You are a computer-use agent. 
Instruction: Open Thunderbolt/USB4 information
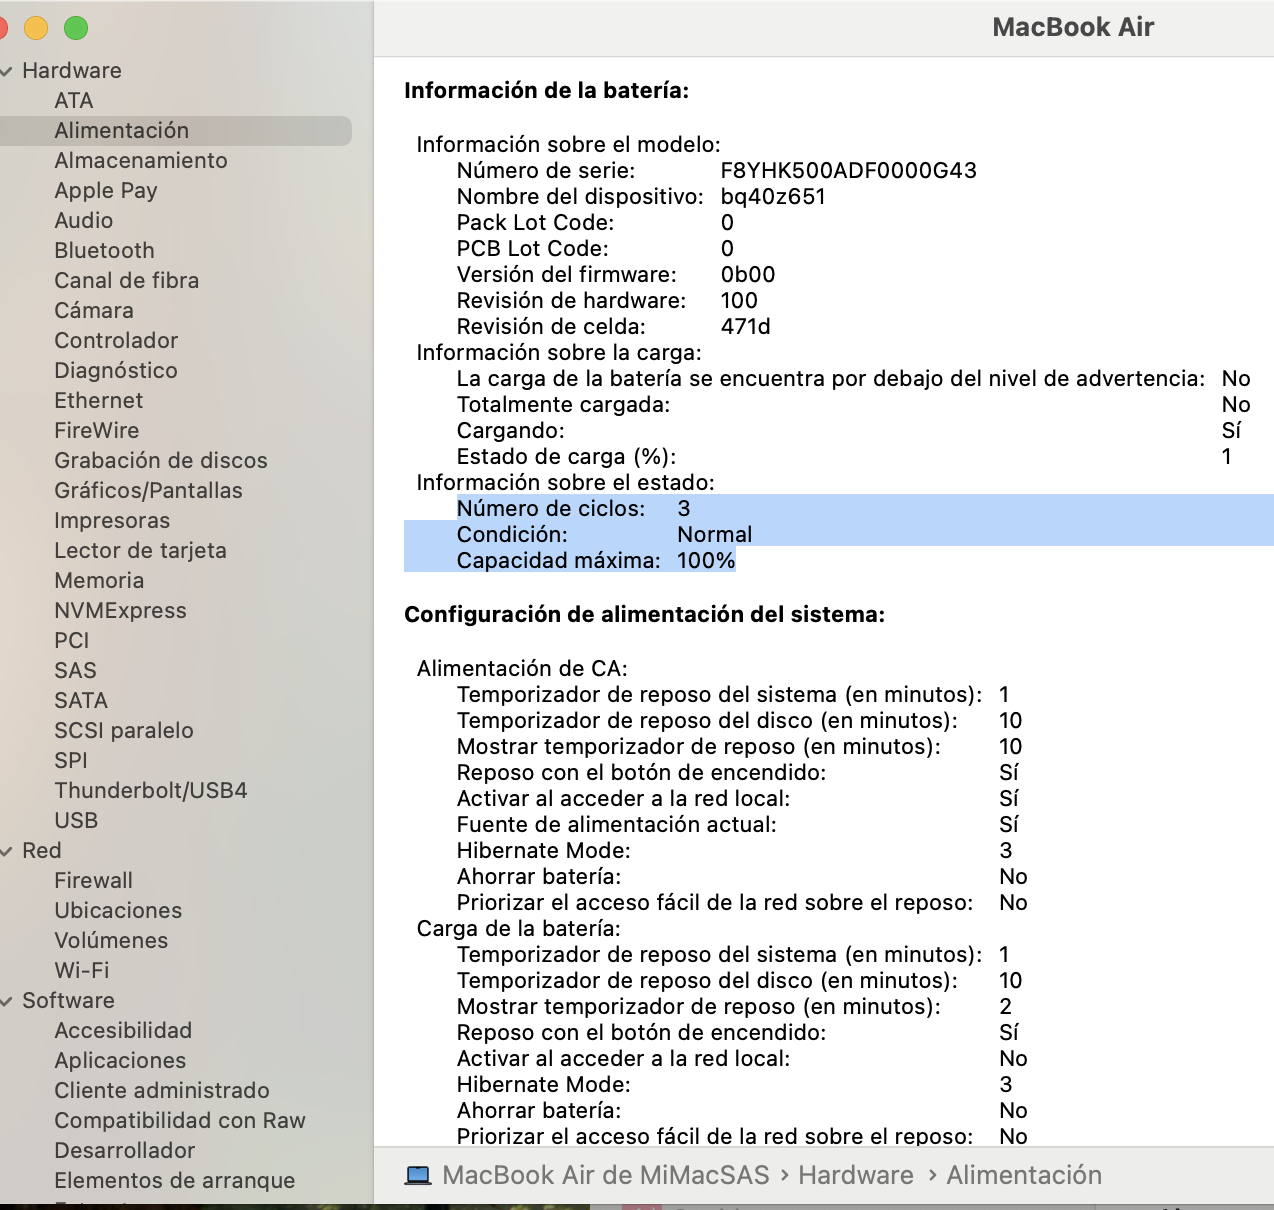tap(150, 790)
